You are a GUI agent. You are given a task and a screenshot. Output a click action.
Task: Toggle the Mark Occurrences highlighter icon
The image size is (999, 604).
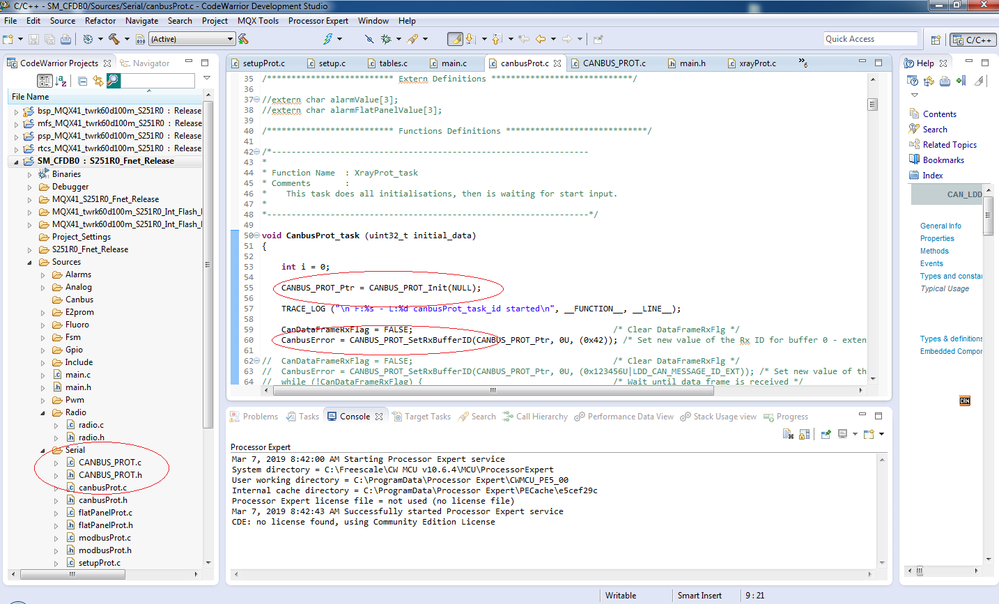pos(454,39)
